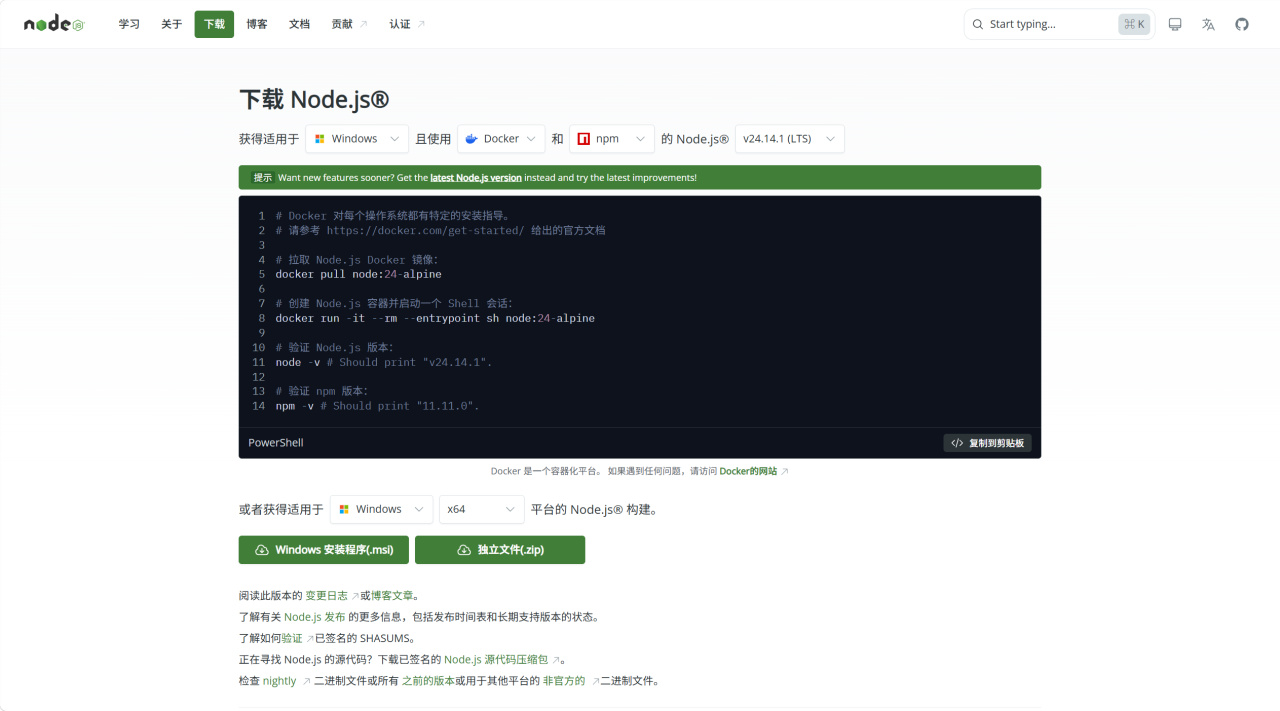Screen dimensions: 1280x711
Task: Click docker pull node:24-alpine code line
Action: pos(358,274)
